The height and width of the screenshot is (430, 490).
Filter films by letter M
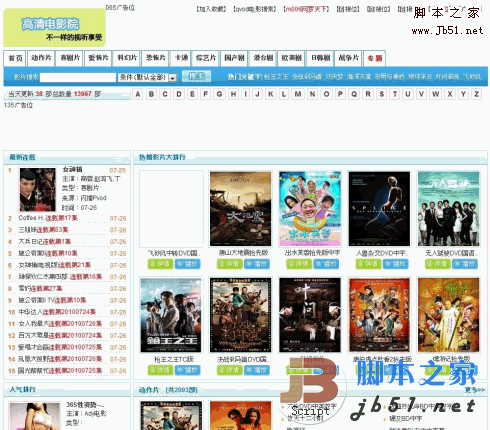coord(298,94)
